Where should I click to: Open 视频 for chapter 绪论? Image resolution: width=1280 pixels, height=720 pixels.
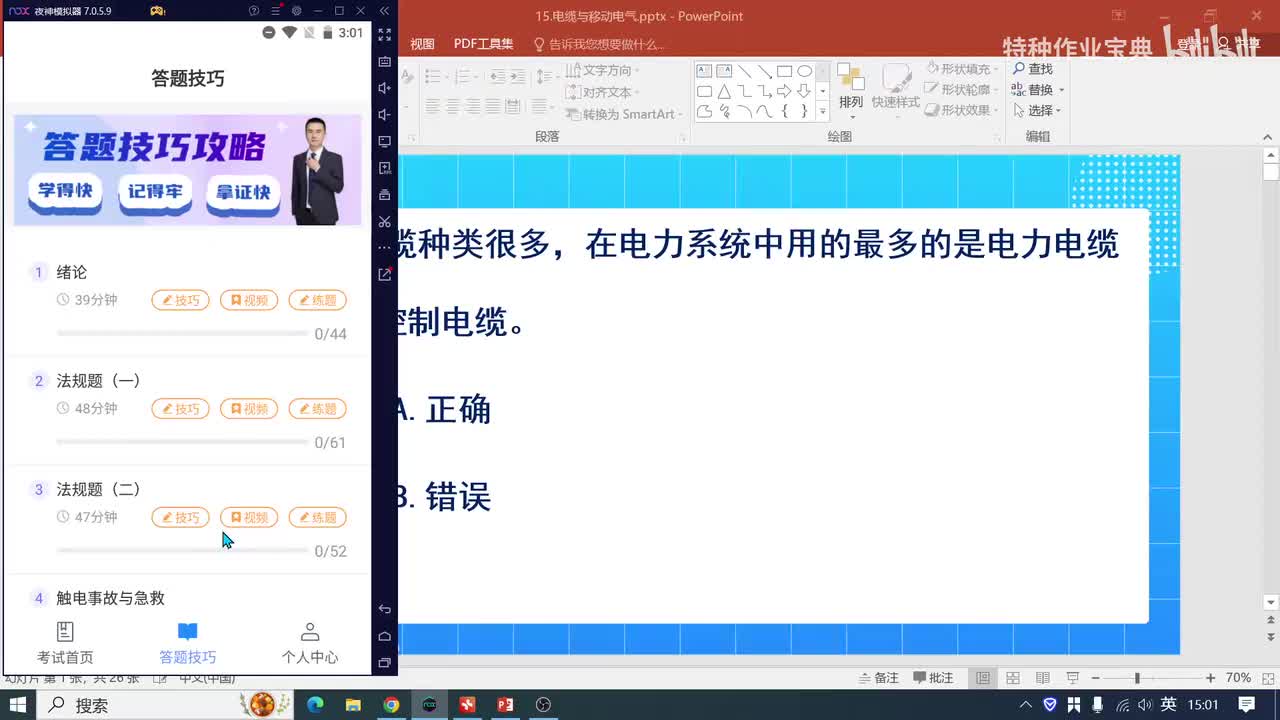click(249, 300)
